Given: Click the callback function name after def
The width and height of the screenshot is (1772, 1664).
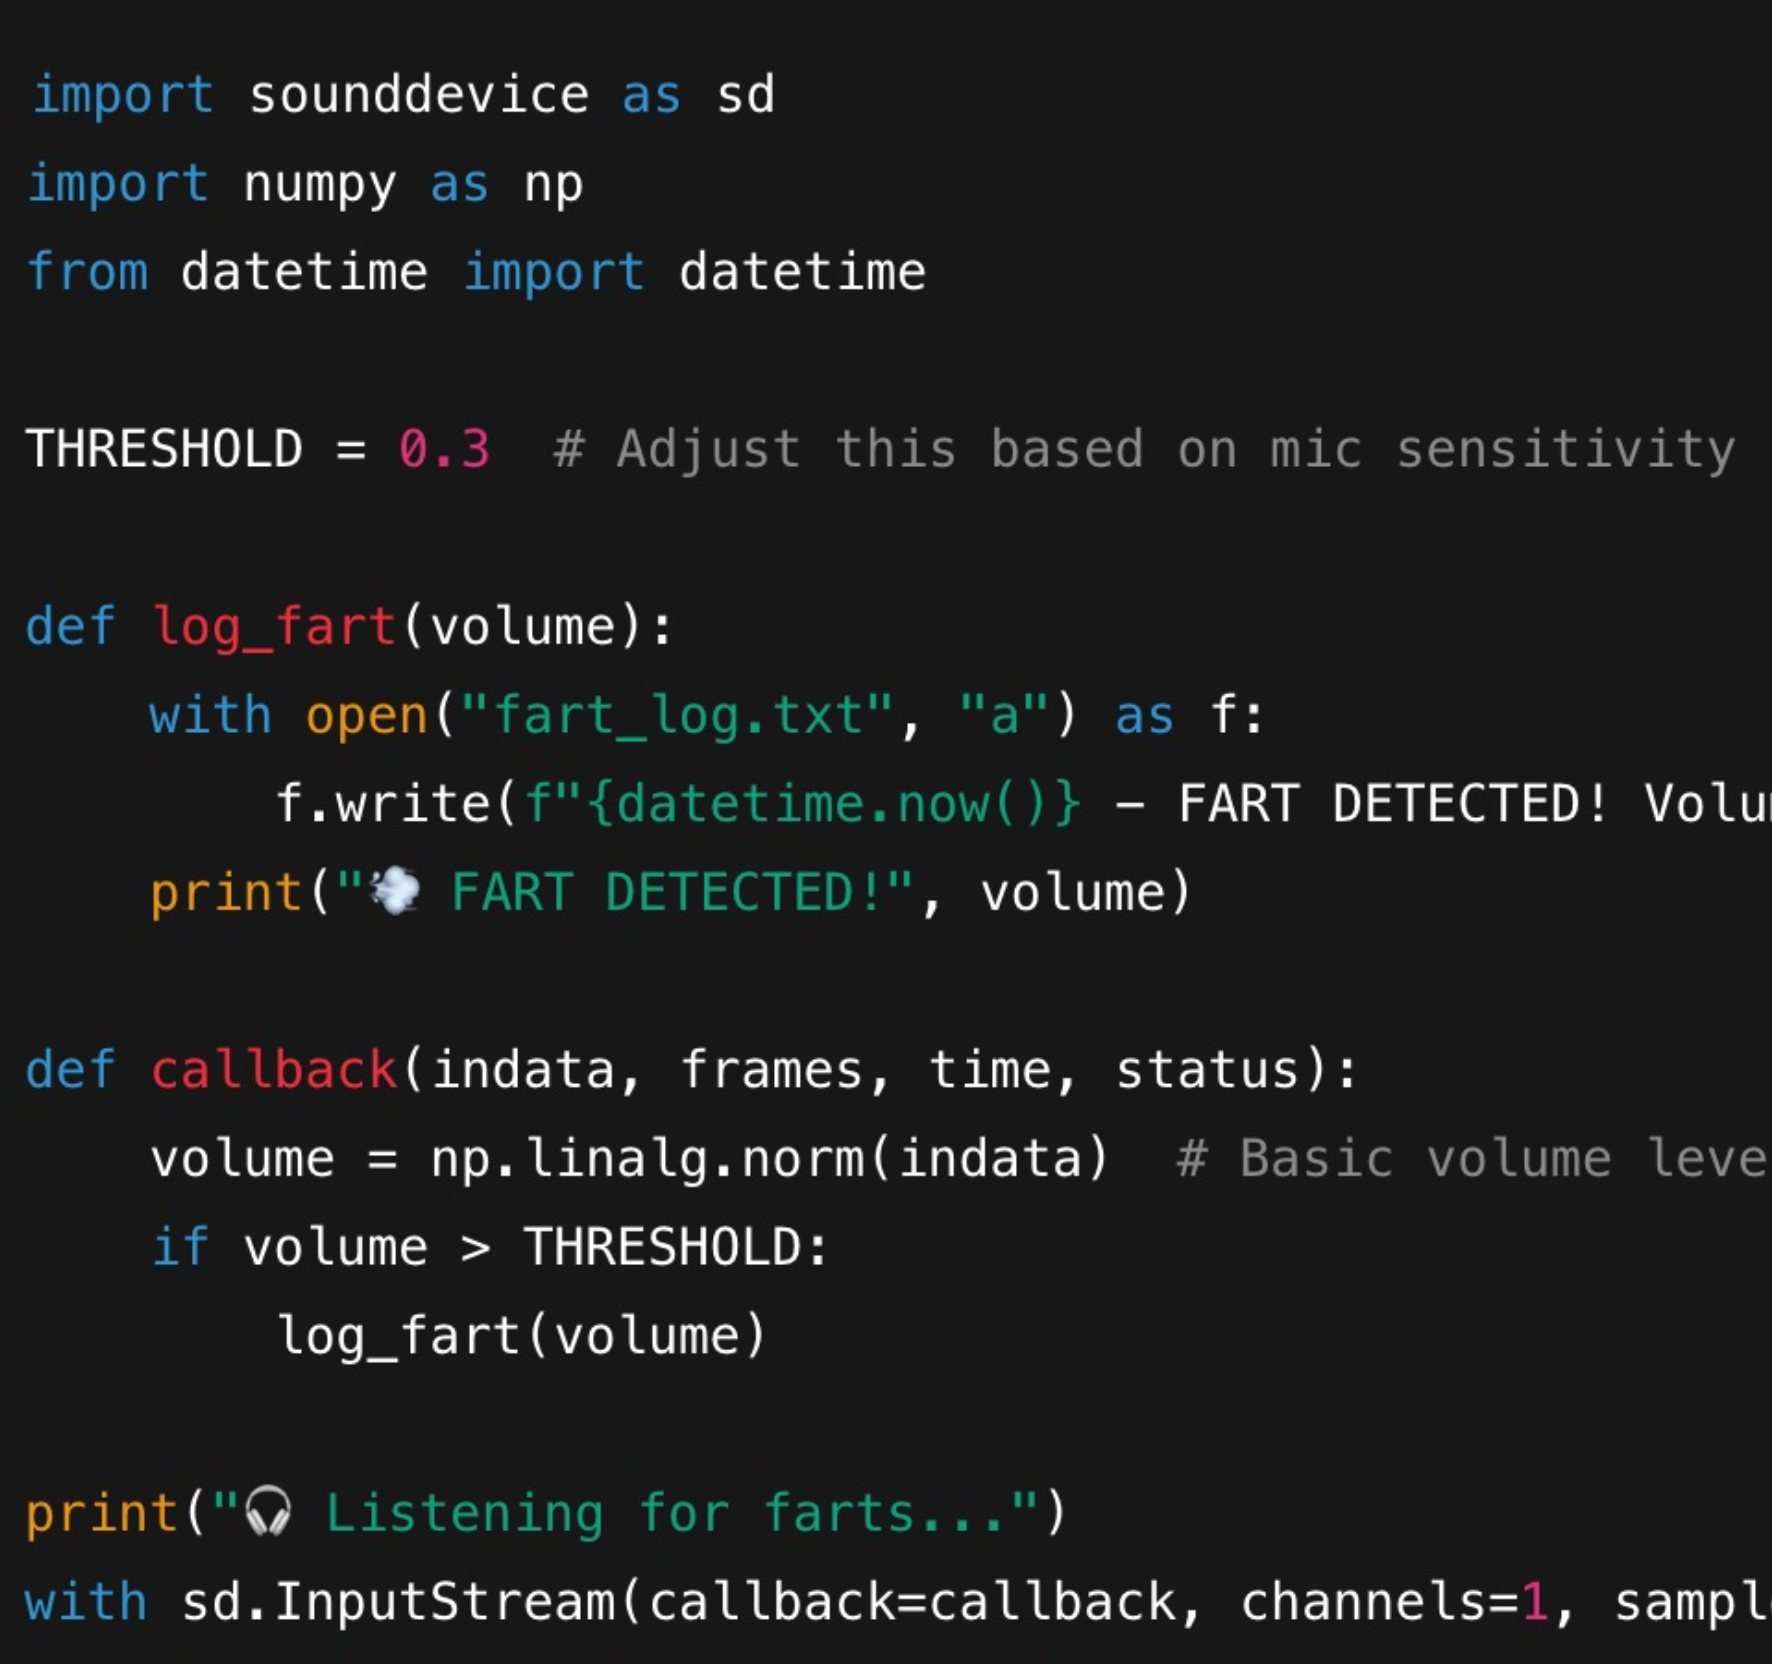Looking at the screenshot, I should tap(274, 1069).
